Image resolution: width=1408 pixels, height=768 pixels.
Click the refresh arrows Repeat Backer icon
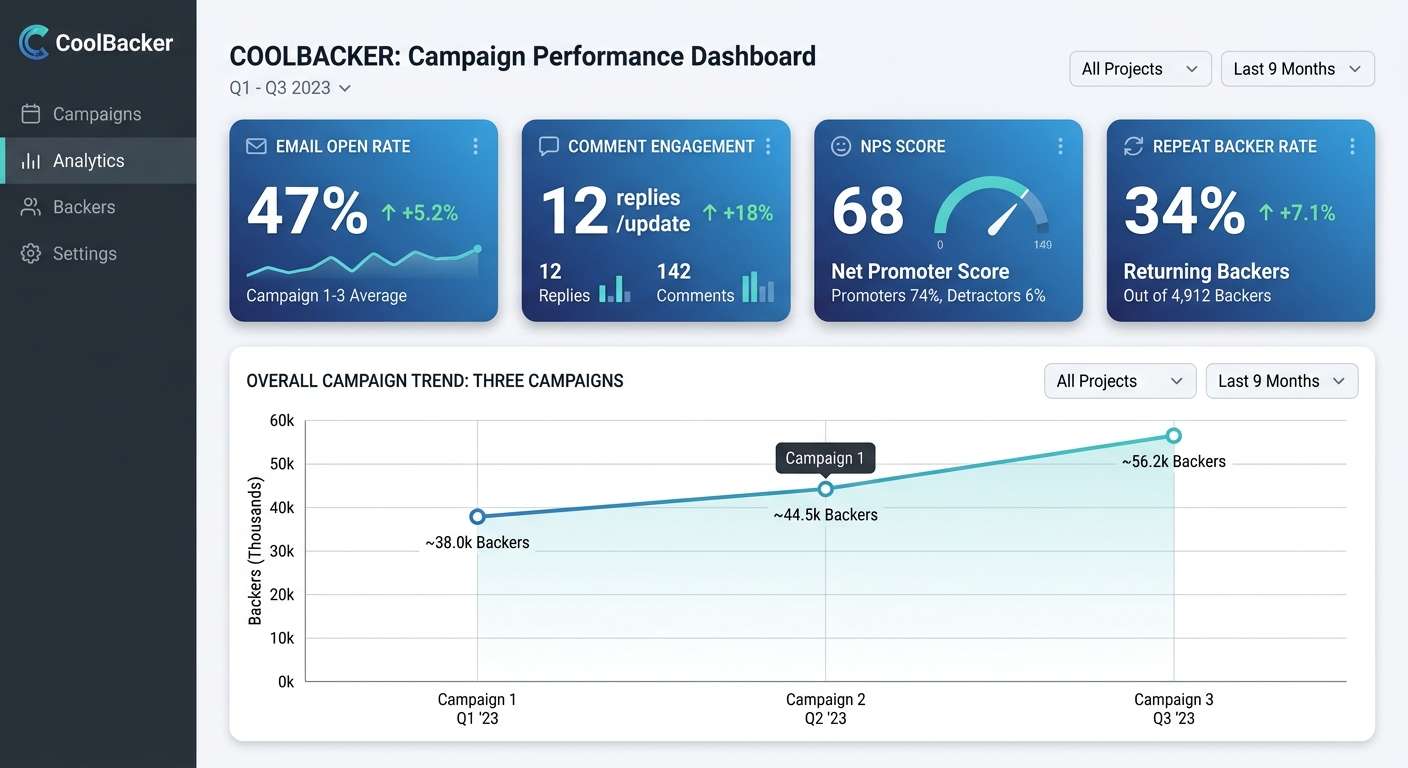click(1133, 146)
